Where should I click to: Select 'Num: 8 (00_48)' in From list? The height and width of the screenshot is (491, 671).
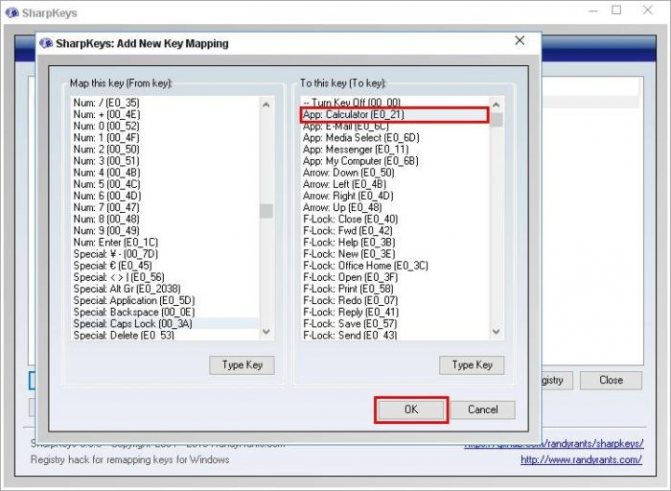(165, 219)
